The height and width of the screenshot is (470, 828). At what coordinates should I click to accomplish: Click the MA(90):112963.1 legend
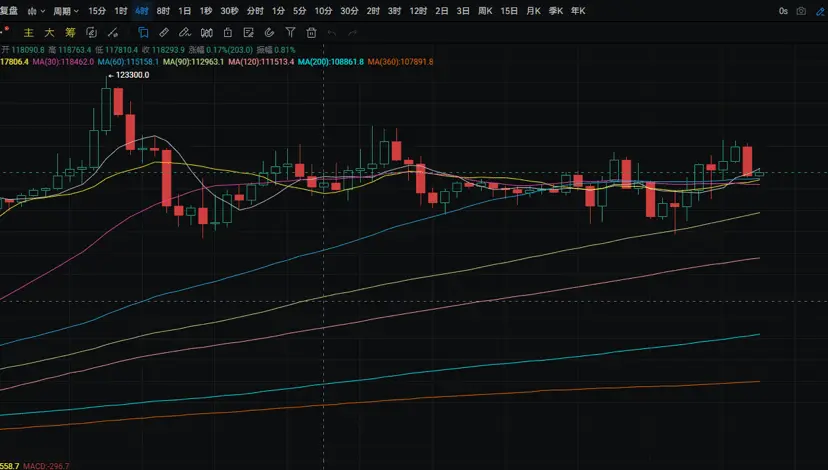click(193, 62)
